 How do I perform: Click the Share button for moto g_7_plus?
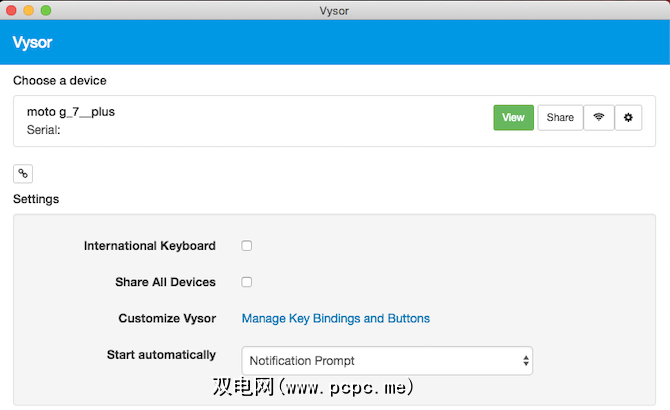pyautogui.click(x=560, y=118)
